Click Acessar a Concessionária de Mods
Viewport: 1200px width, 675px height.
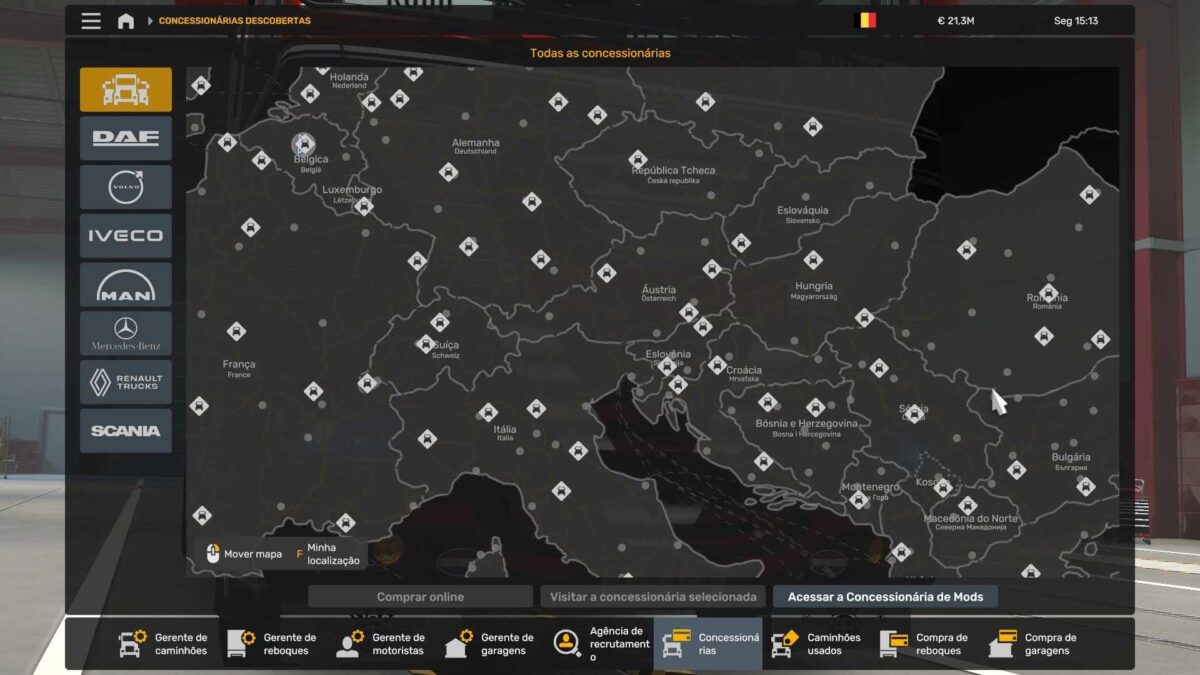pyautogui.click(x=885, y=597)
